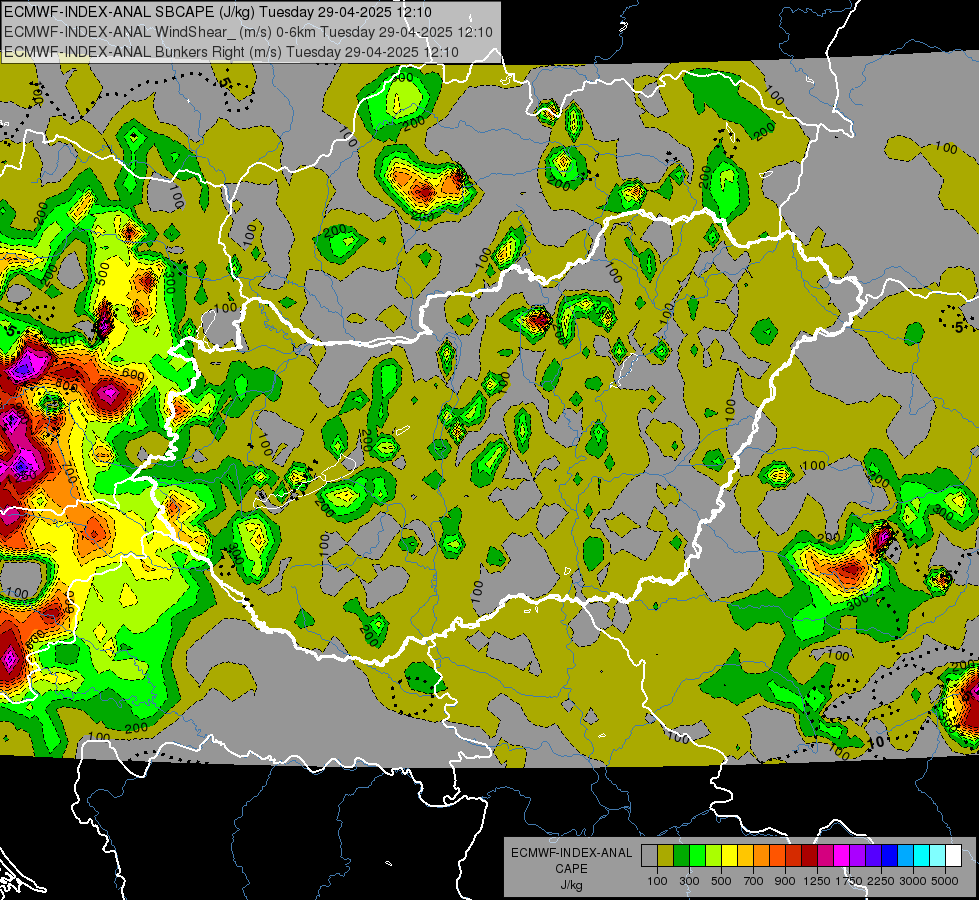Click the 300 value in the legend
The height and width of the screenshot is (900, 979).
pos(689,881)
